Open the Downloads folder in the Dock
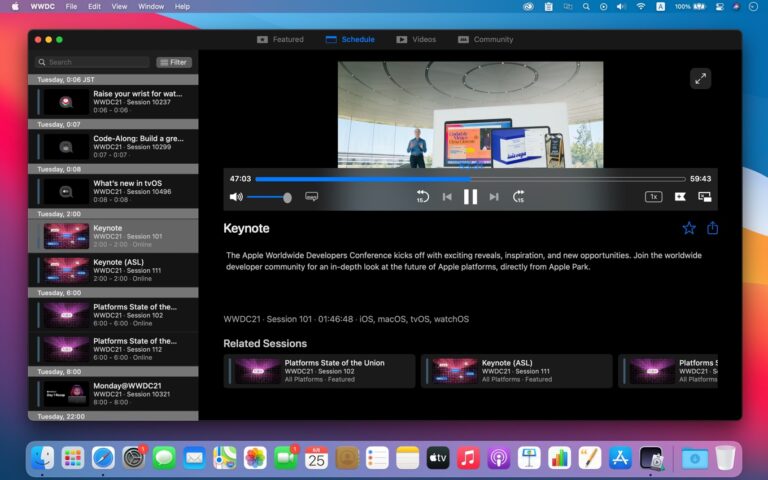Screen dimensions: 768x480 [x=695, y=458]
